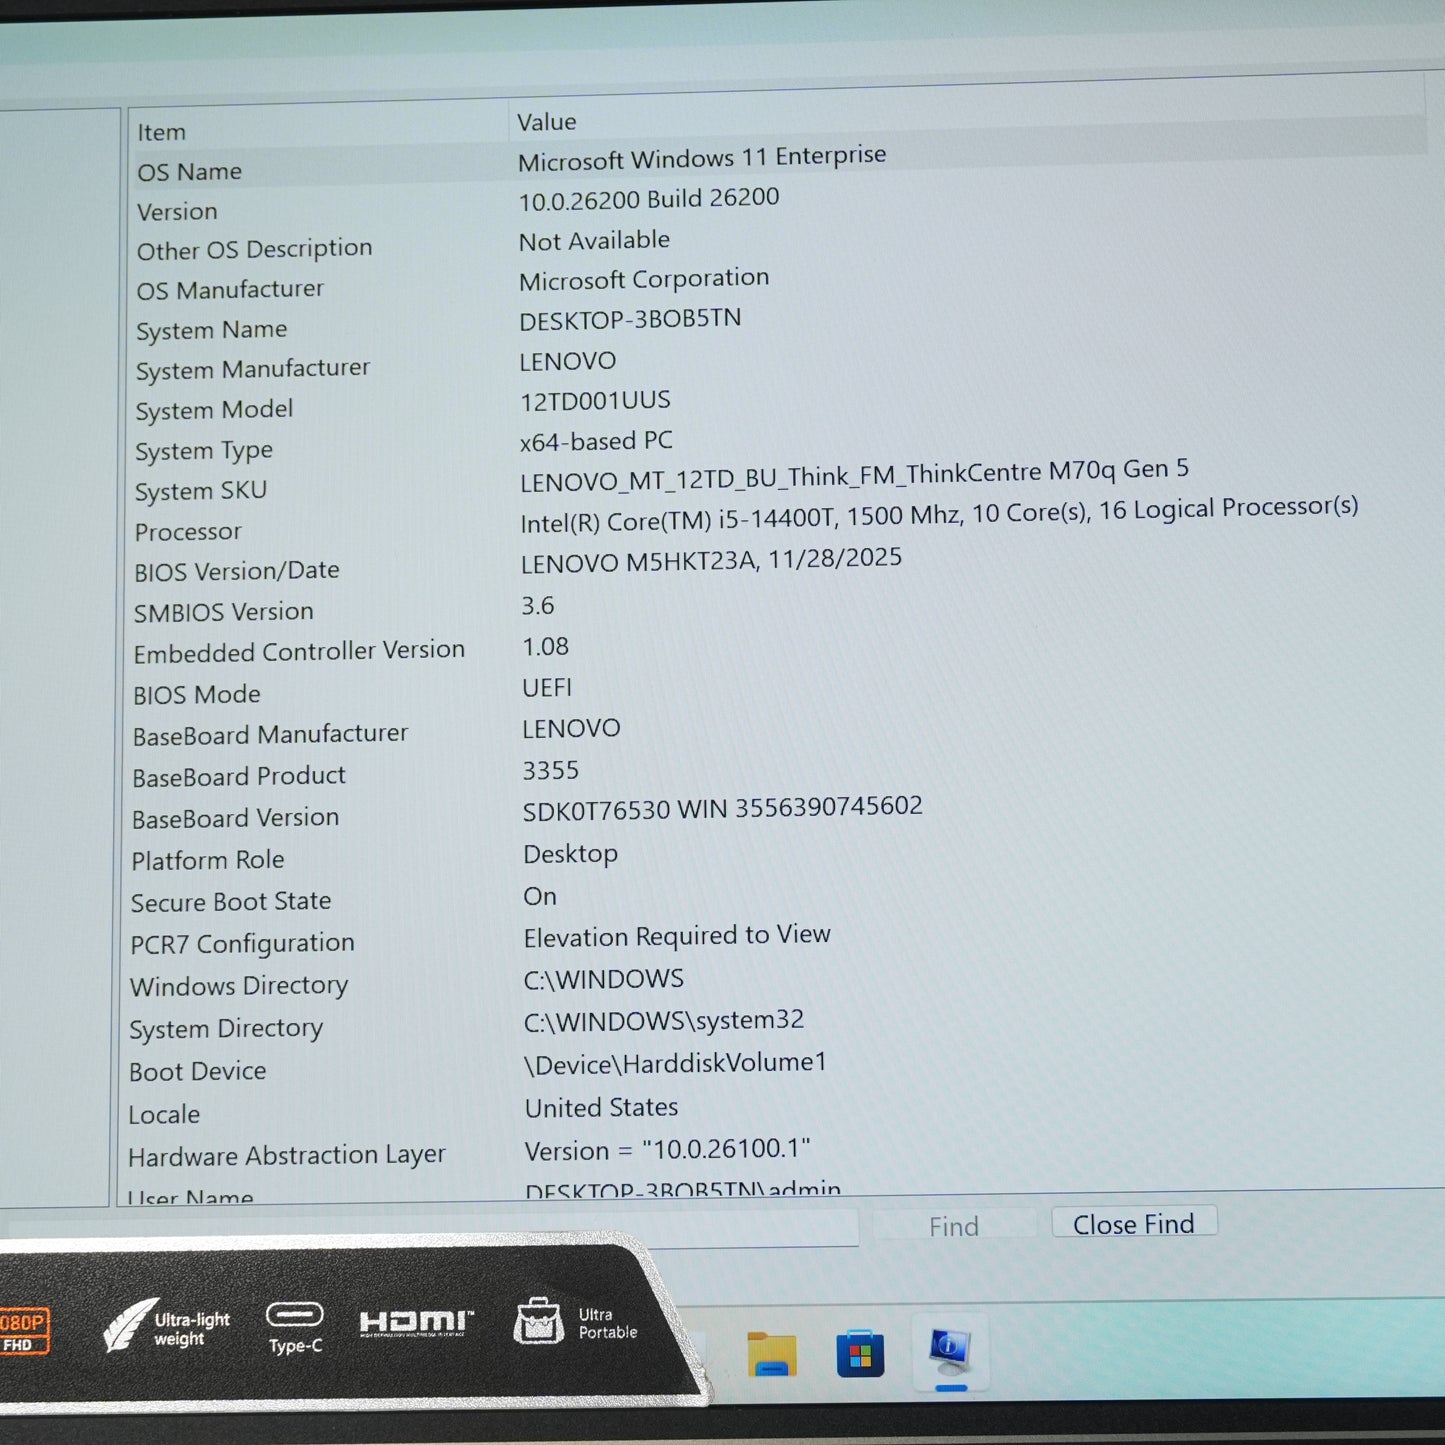1445x1445 pixels.
Task: Select the BaseBoard Version row
Action: point(235,819)
